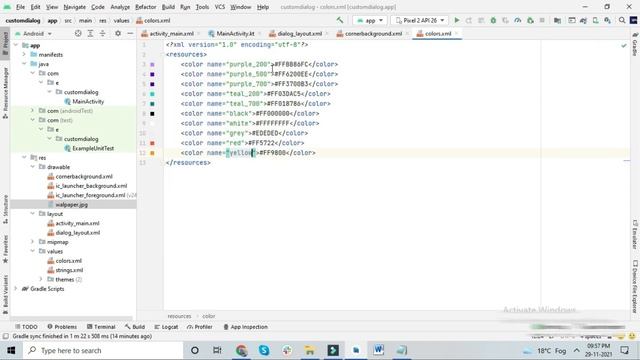Viewport: 640px width, 360px height.
Task: Click Search Everywhere magnifier icon
Action: coord(622,20)
